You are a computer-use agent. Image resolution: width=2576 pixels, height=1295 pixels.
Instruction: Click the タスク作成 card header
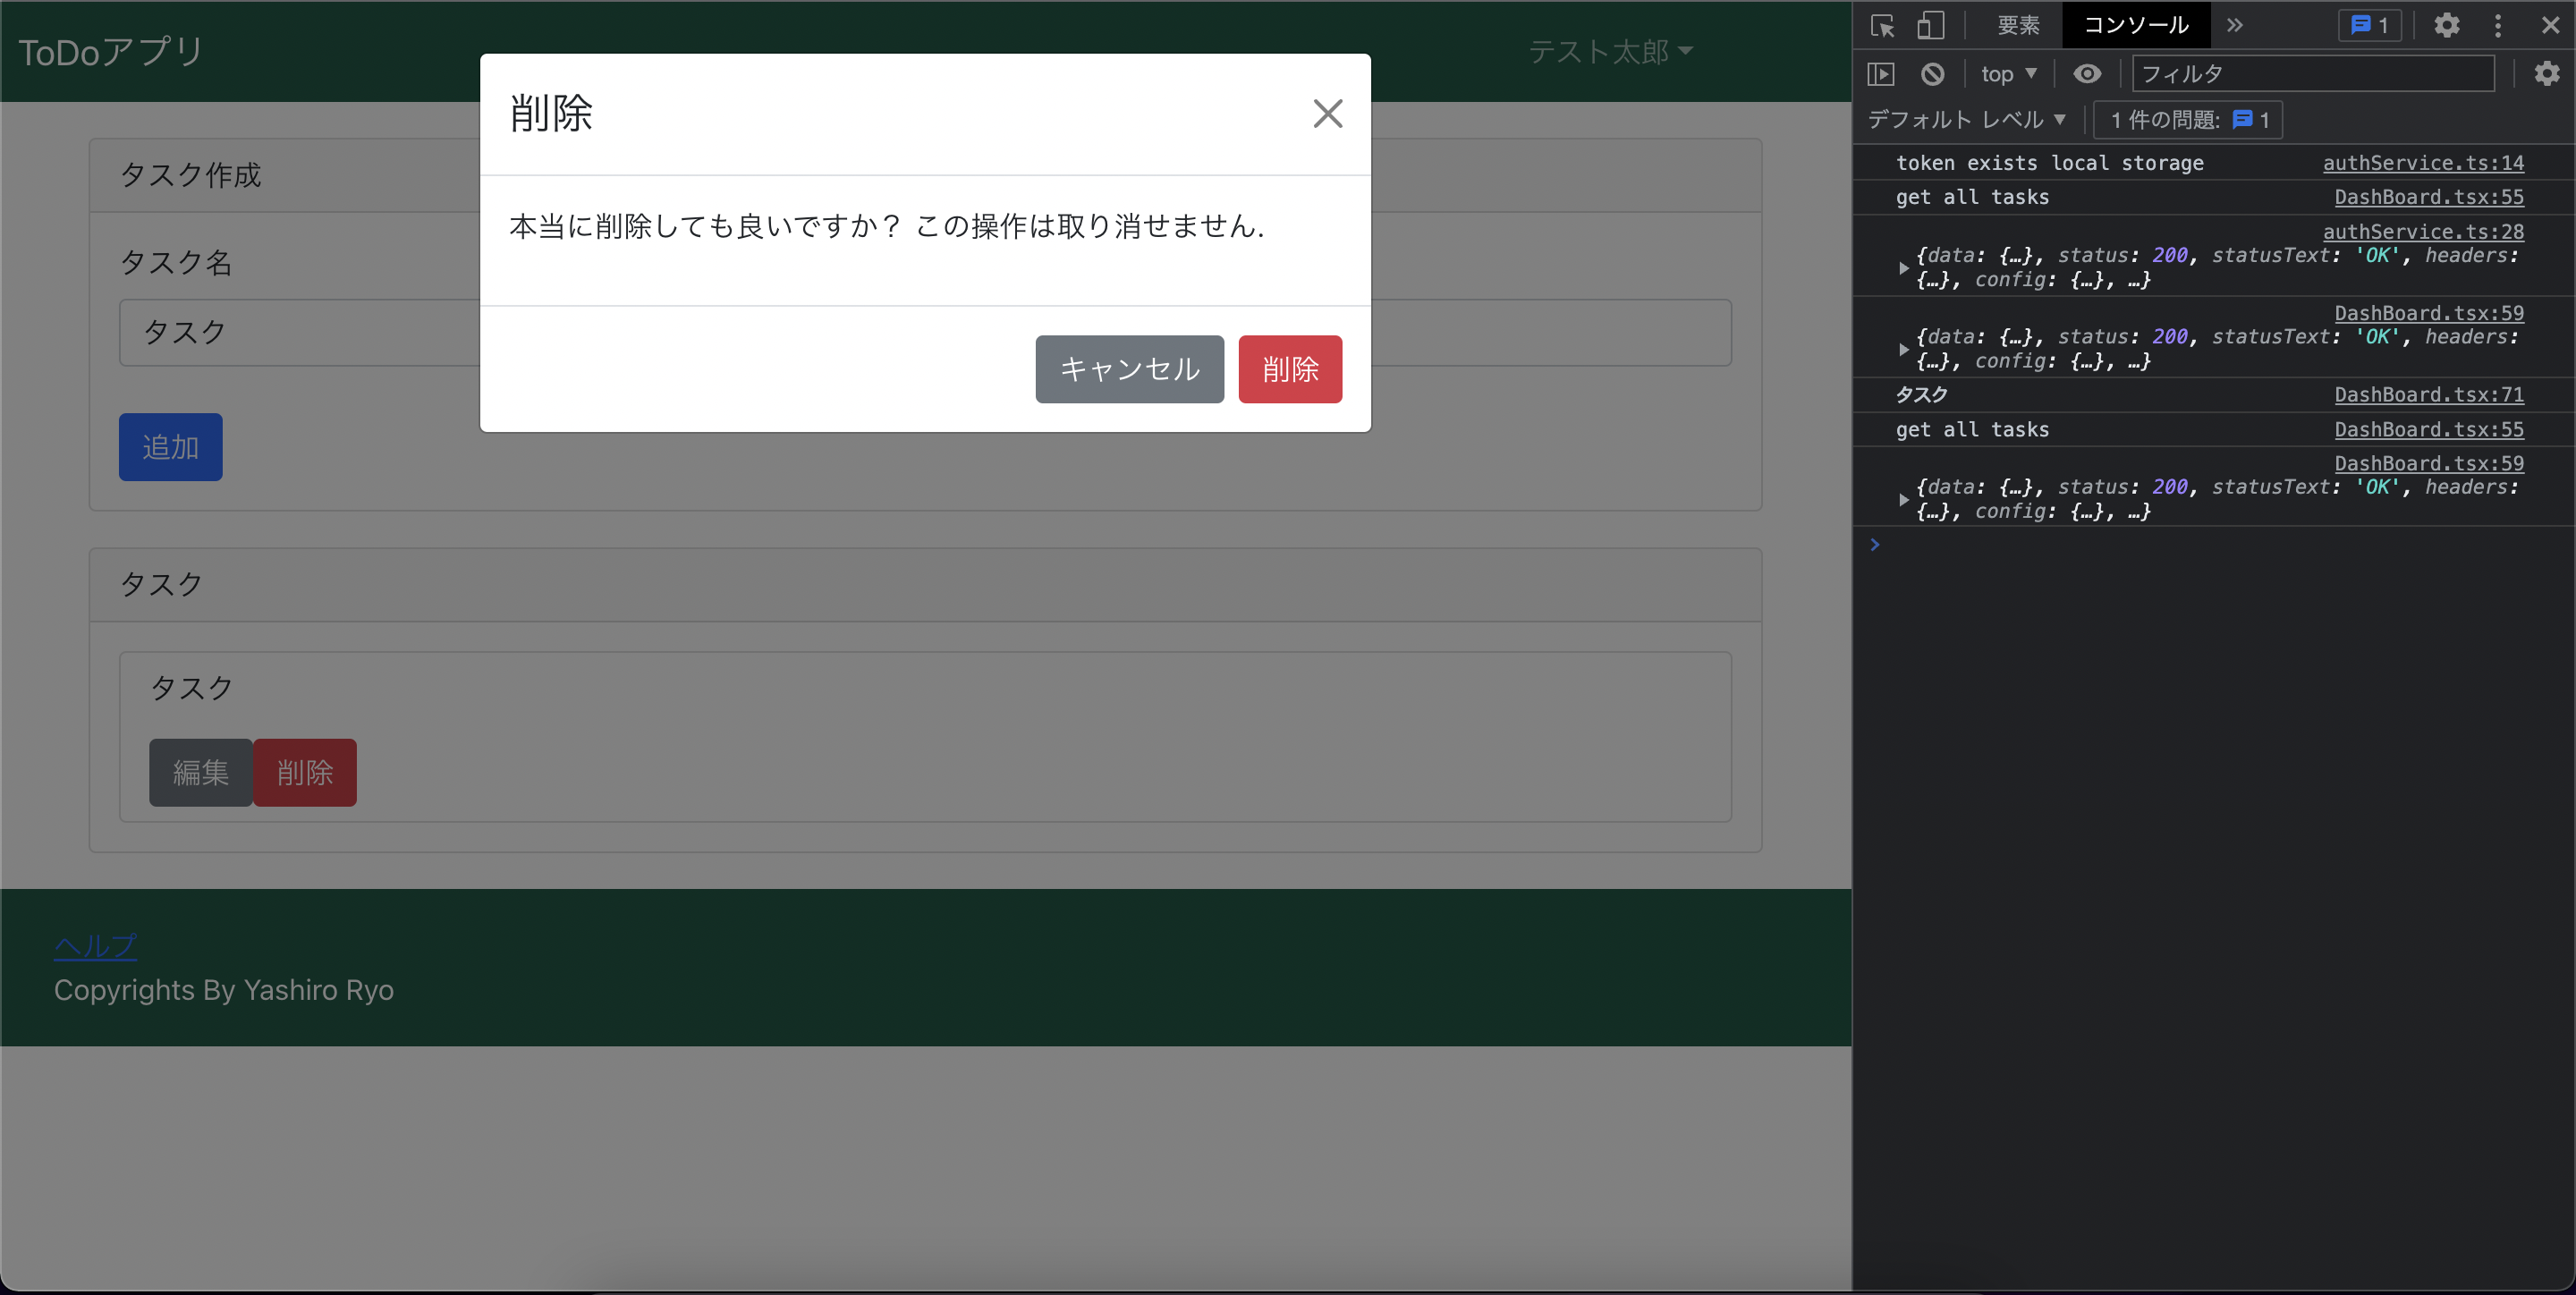coord(925,175)
